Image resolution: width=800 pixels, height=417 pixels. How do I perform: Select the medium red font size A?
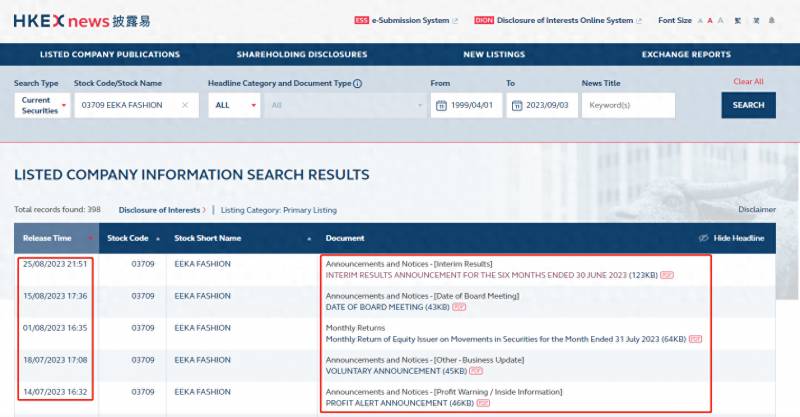(x=710, y=21)
